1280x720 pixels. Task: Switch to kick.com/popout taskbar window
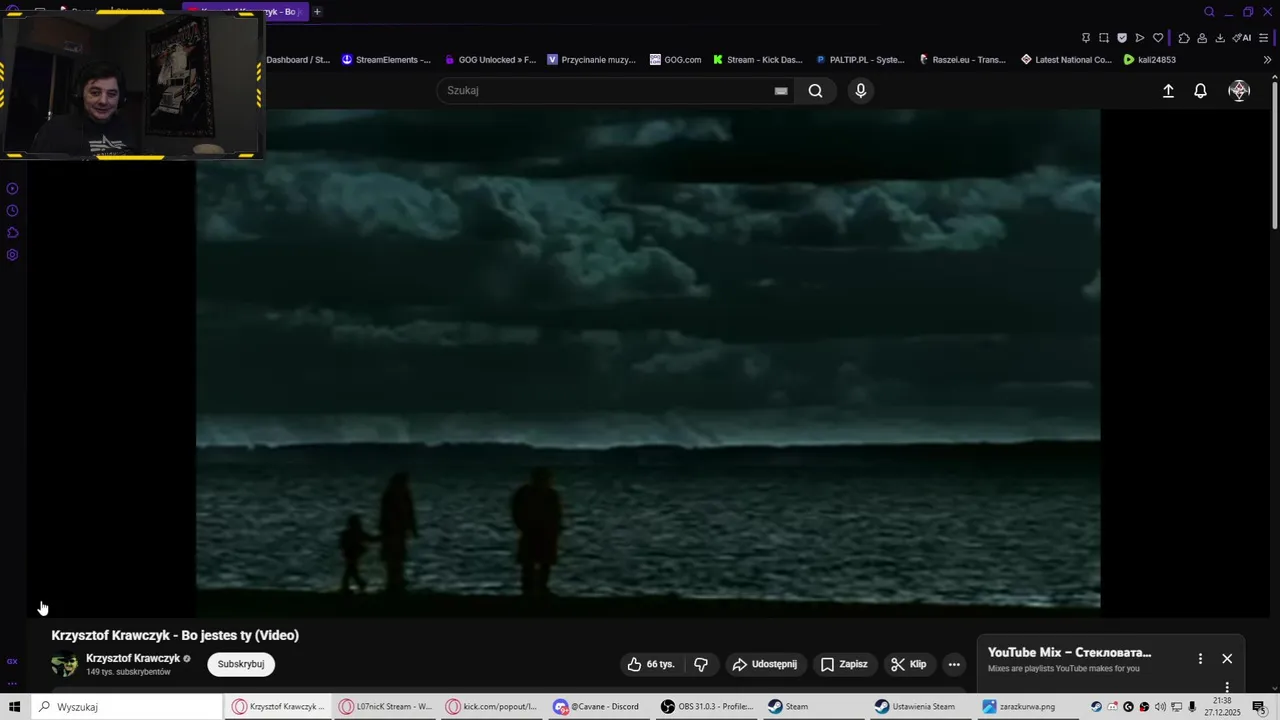pos(492,707)
